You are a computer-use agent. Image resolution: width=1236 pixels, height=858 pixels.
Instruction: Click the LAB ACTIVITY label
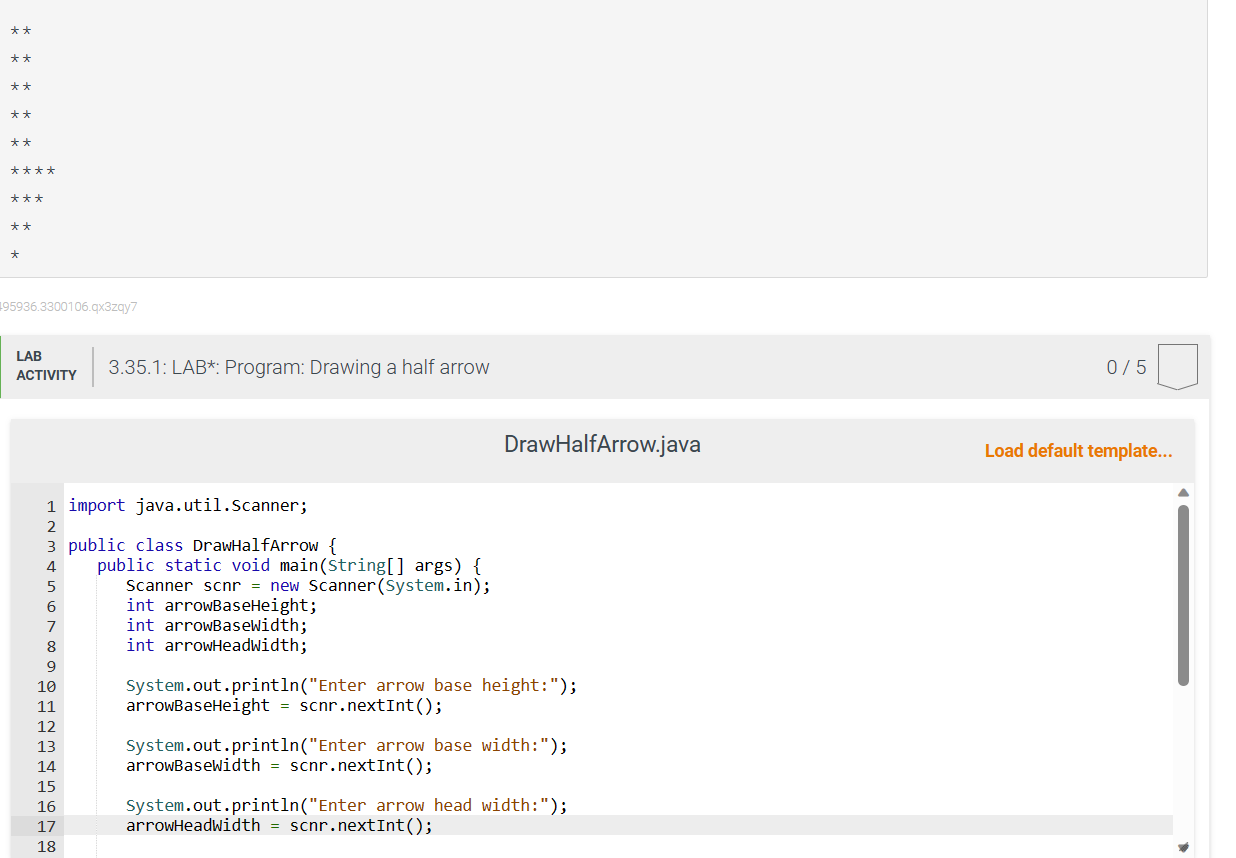[x=46, y=366]
